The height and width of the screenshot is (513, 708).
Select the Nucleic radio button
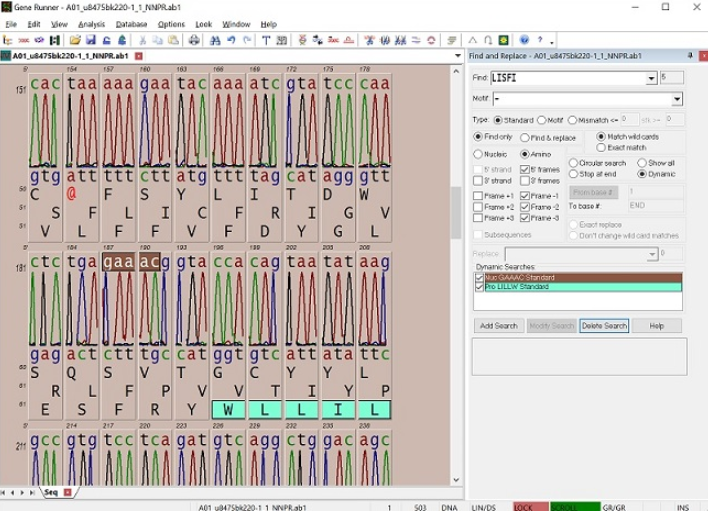pos(479,154)
